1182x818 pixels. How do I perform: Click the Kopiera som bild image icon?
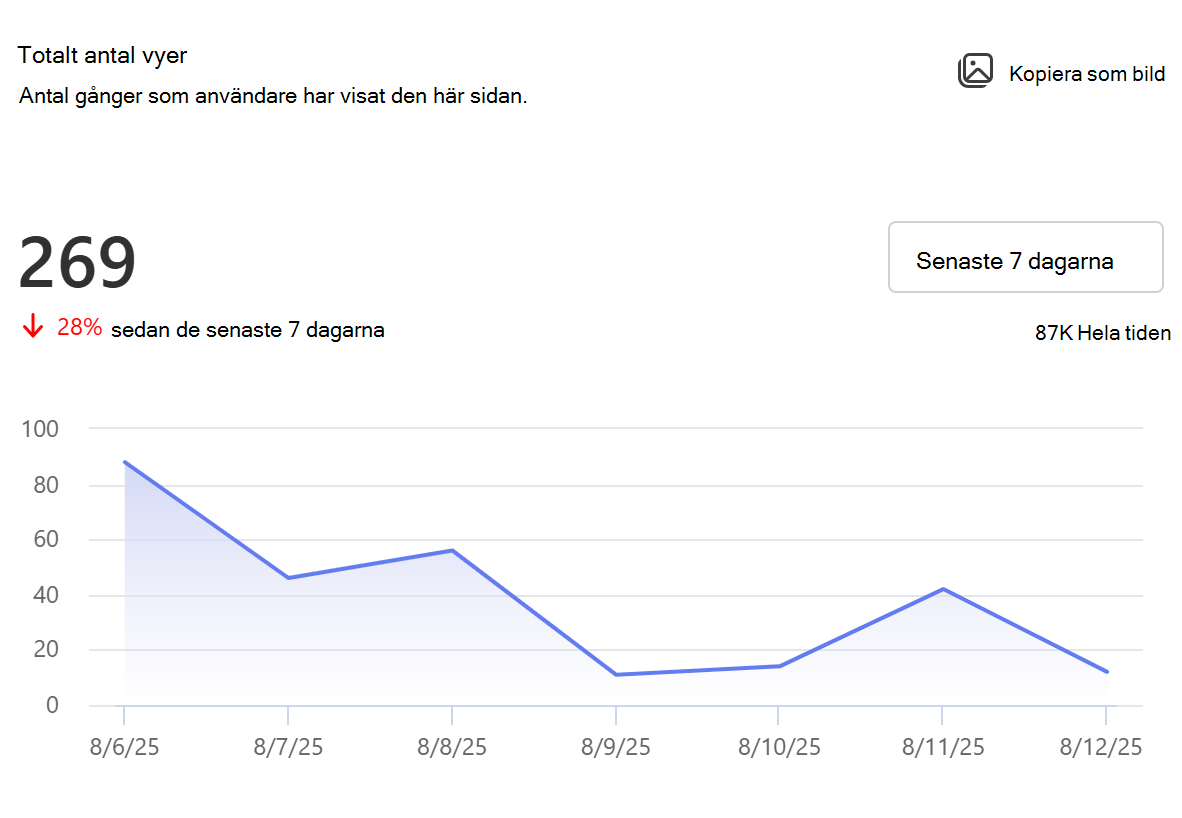point(975,72)
